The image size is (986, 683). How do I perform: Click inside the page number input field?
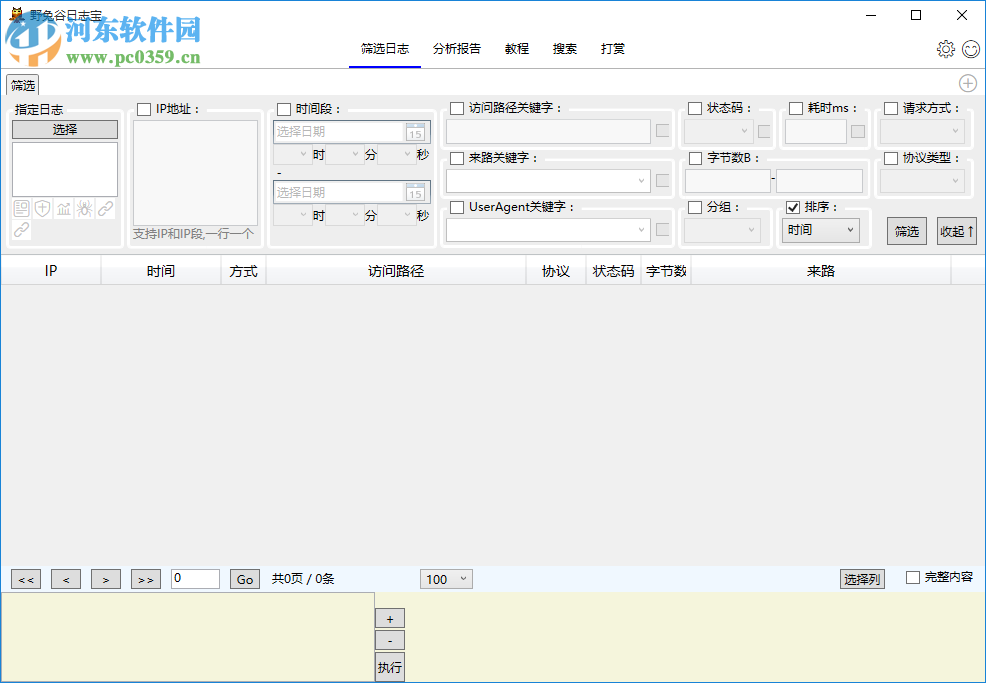[x=195, y=578]
